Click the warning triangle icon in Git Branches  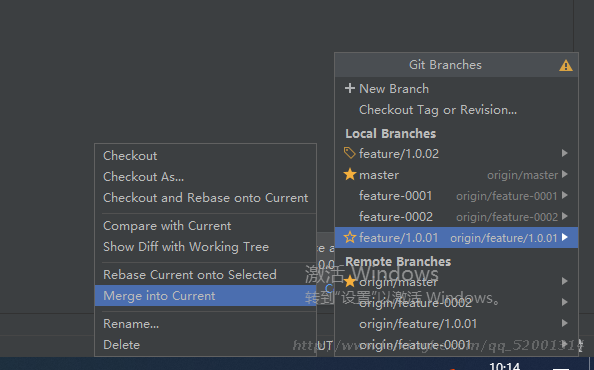(566, 66)
